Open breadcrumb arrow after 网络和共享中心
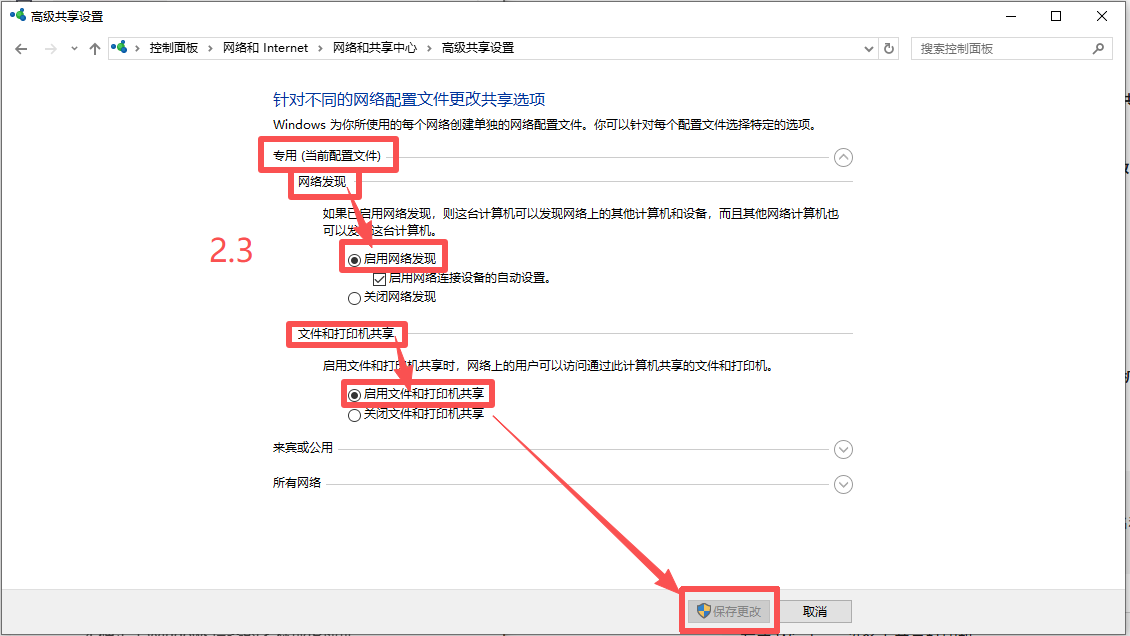Screen dimensions: 1130x636 [x=430, y=48]
